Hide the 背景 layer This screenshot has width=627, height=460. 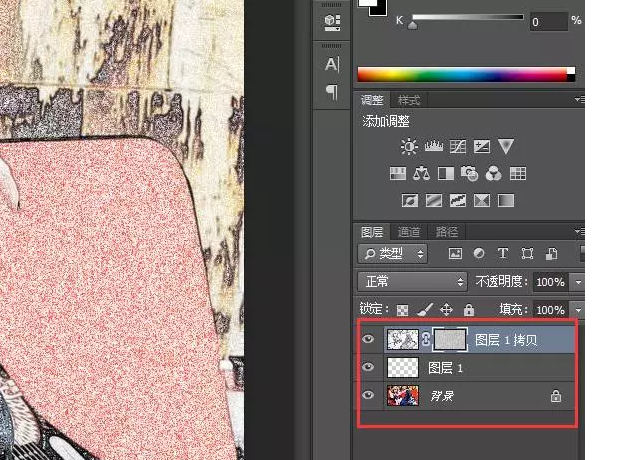(368, 395)
